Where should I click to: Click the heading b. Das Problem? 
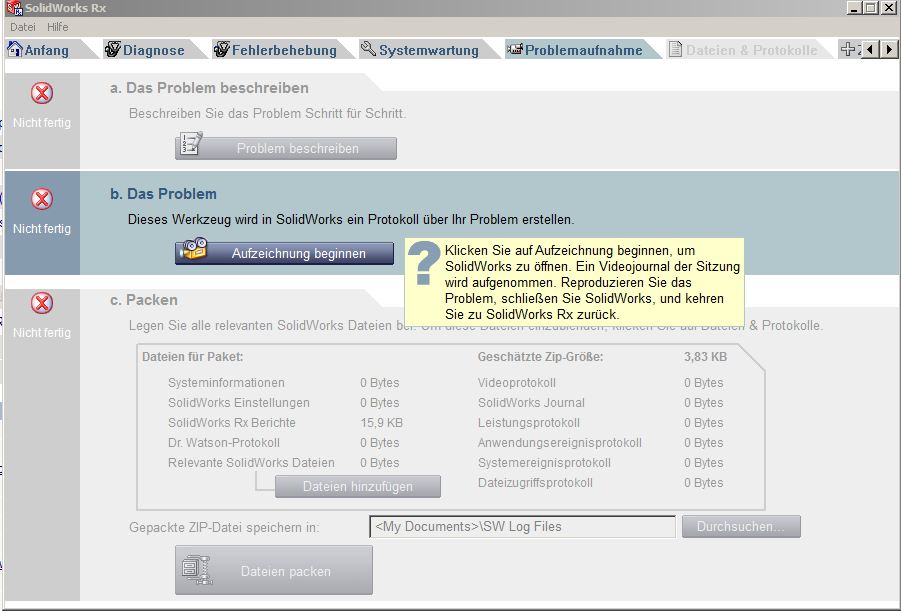click(x=163, y=194)
